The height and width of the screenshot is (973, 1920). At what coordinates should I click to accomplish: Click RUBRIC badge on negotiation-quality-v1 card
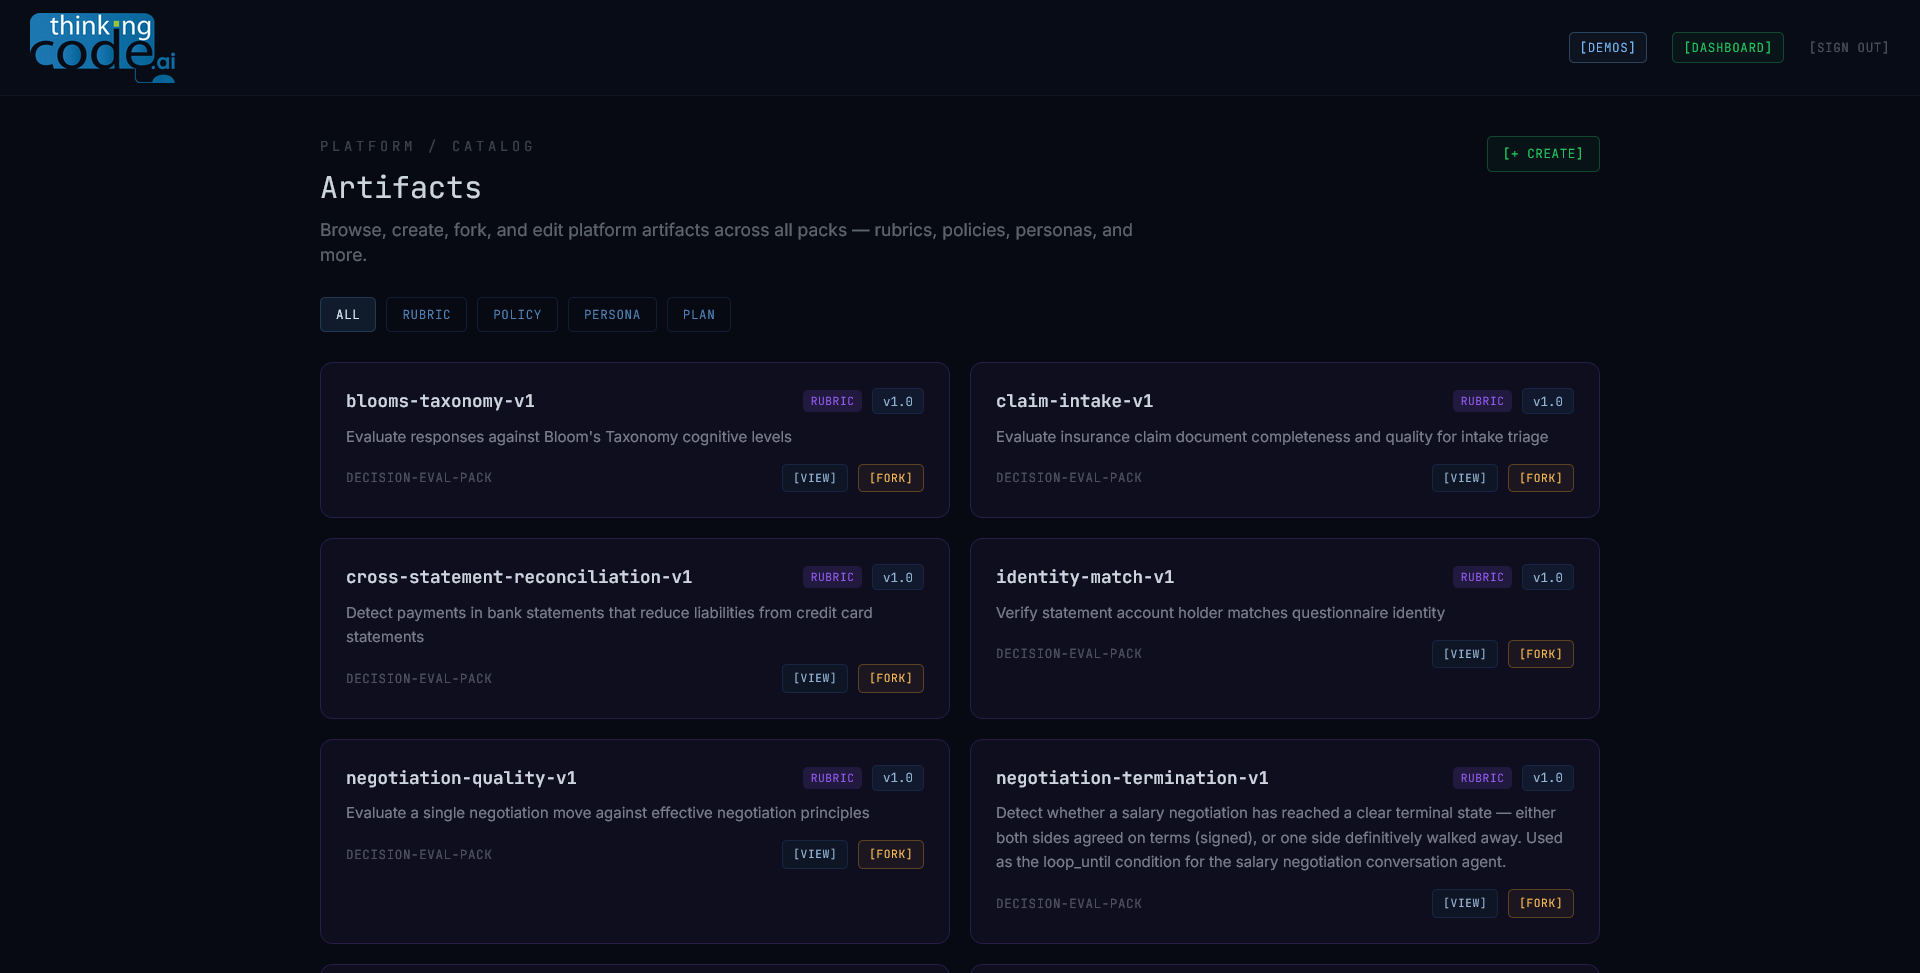tap(832, 778)
